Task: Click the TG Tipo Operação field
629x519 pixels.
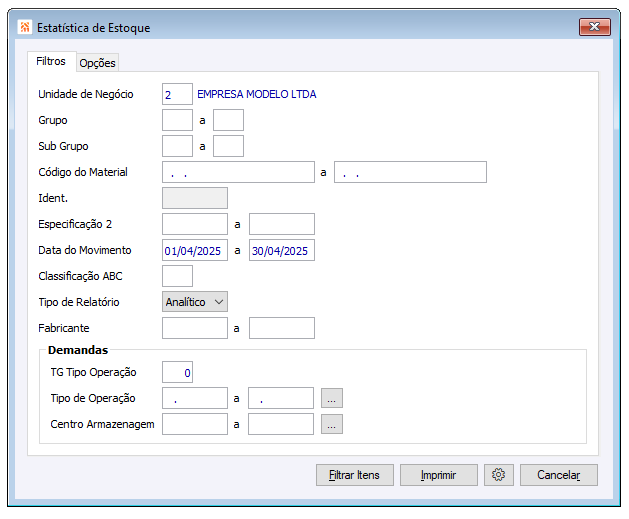Action: coord(177,373)
